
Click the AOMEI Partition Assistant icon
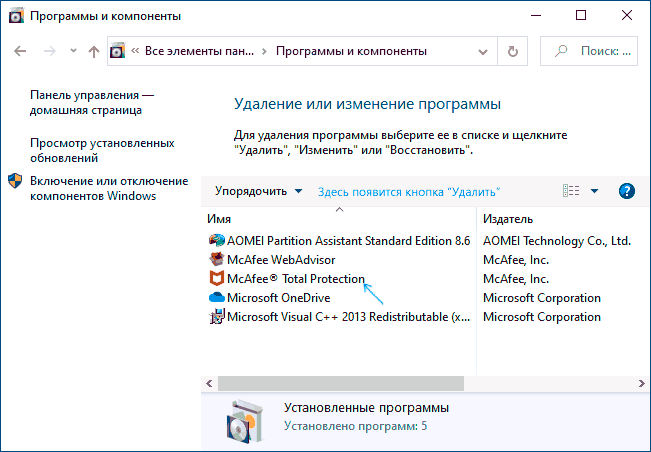(216, 240)
